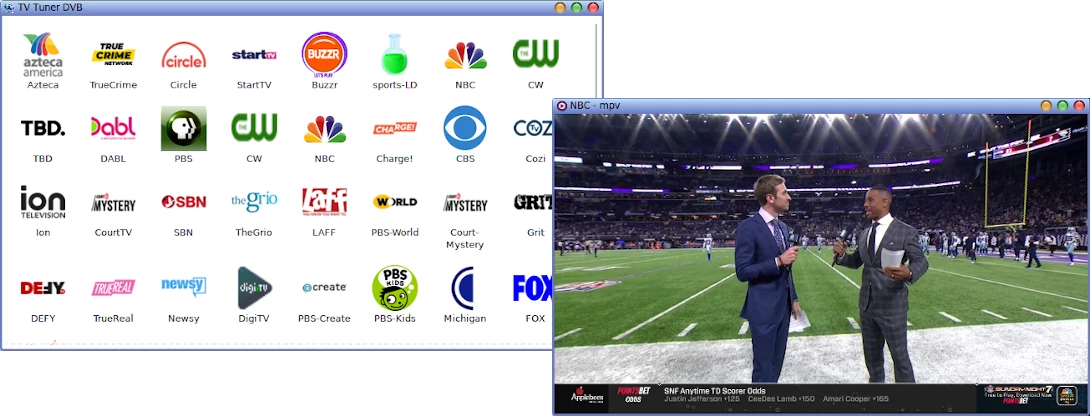Tune to the SBN channel icon
Screen dimensions: 1090x416
point(184,202)
